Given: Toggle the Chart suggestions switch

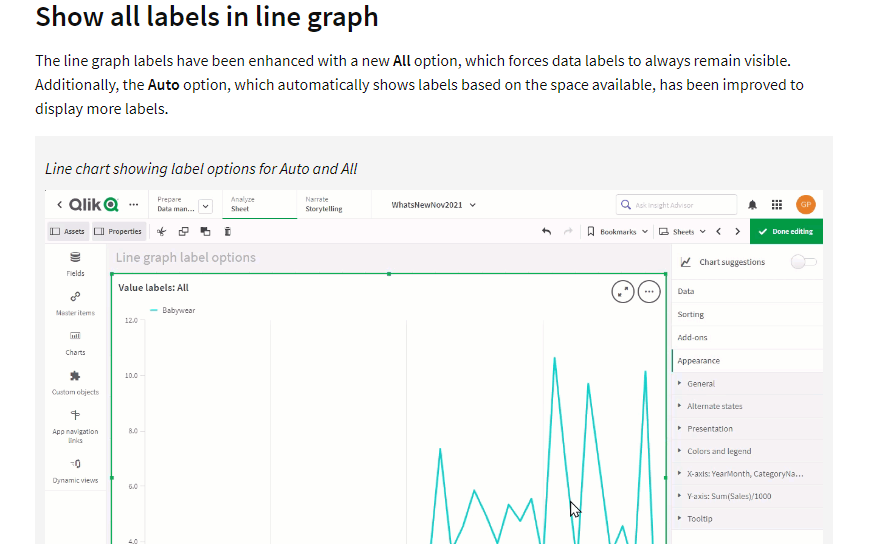Looking at the screenshot, I should point(804,262).
